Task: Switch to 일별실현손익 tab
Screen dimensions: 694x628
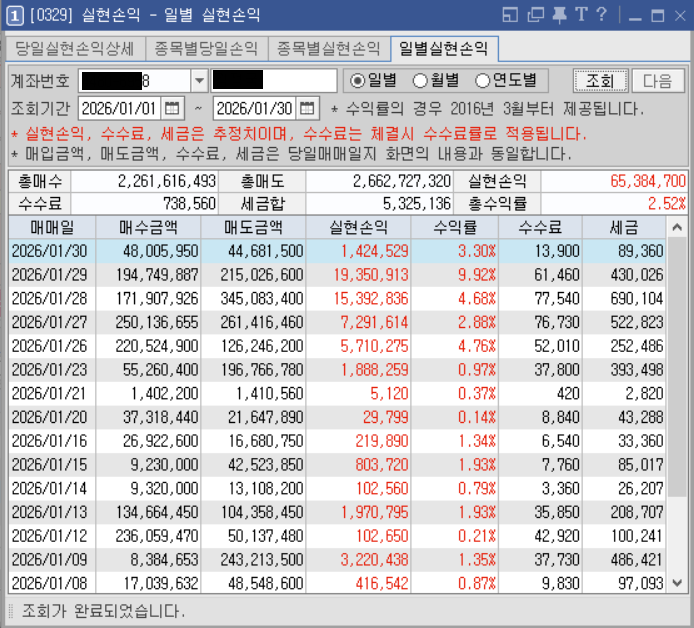Action: 444,48
